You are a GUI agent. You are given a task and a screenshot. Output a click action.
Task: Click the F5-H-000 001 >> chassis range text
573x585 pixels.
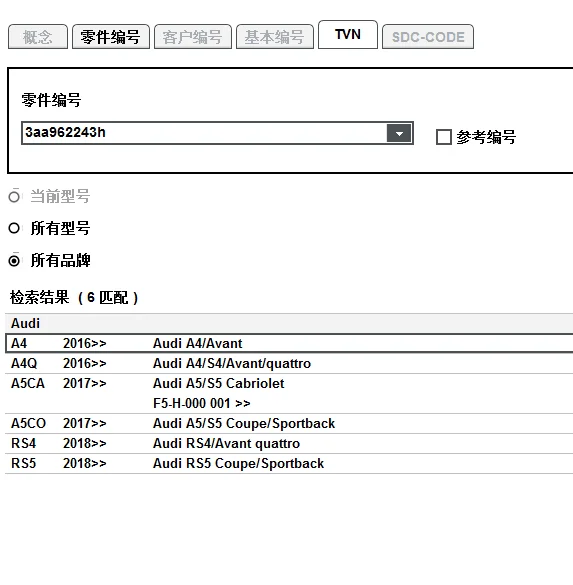point(201,403)
